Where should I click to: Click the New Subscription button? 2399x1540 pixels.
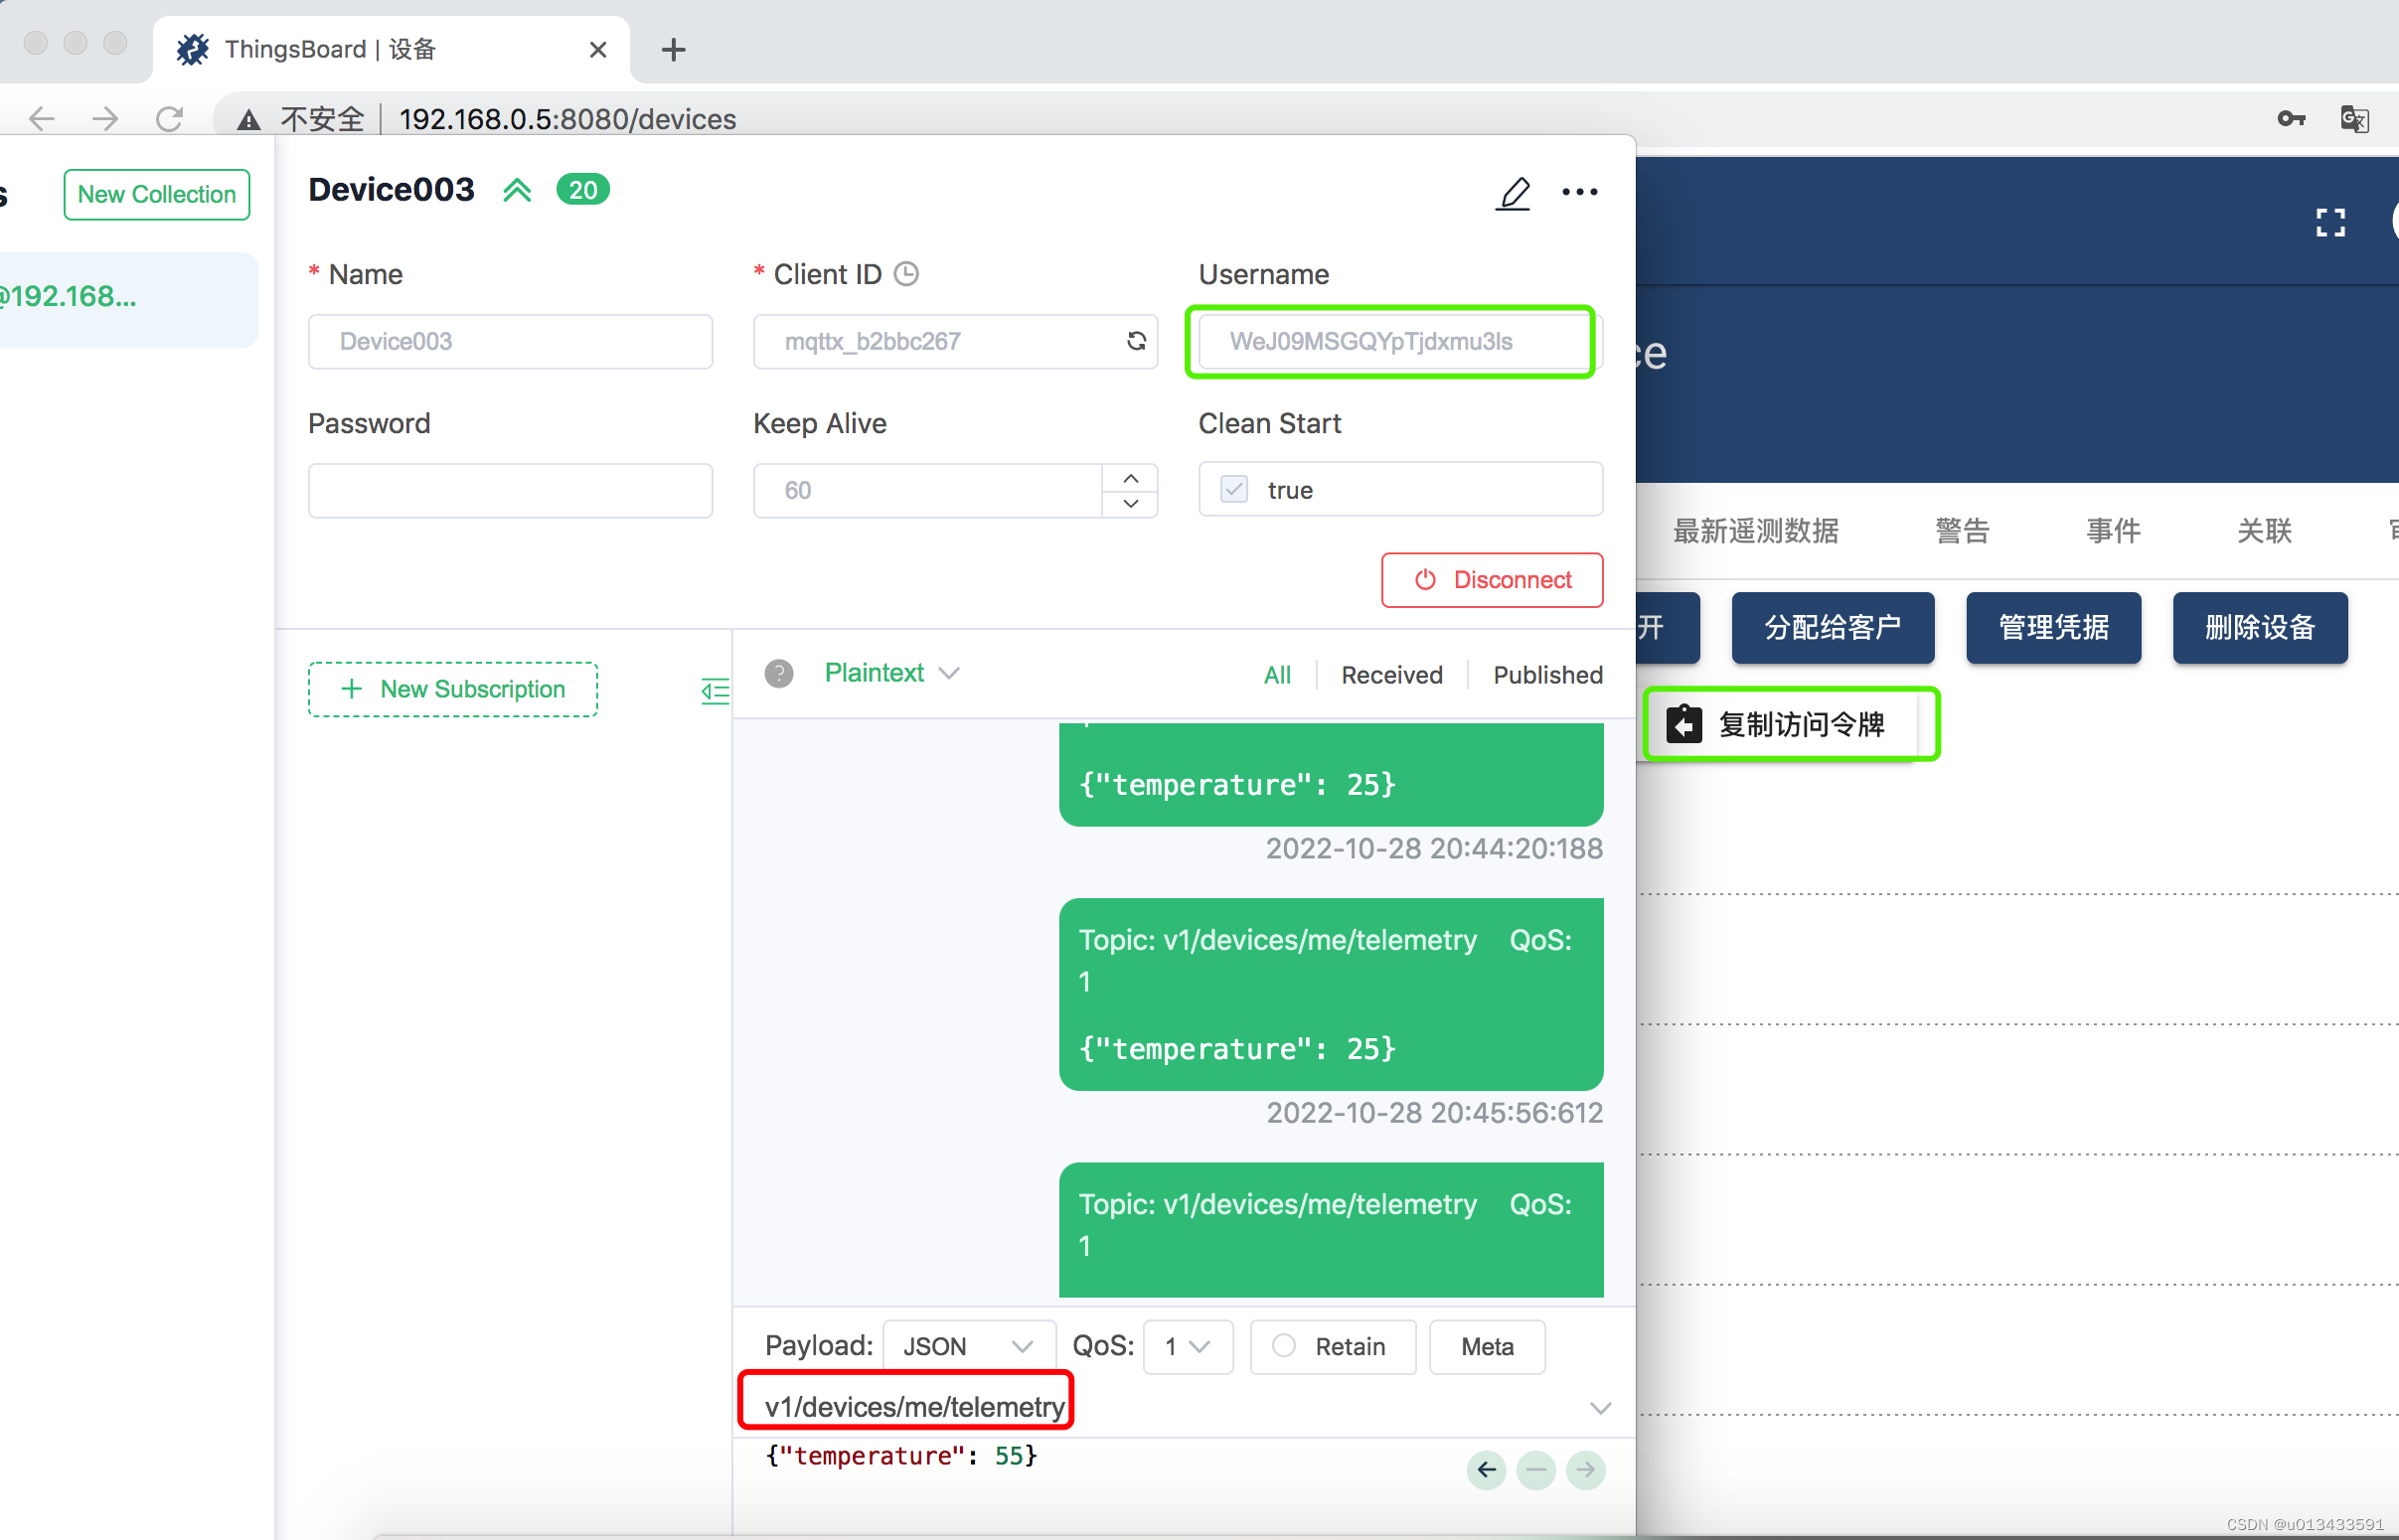pos(453,689)
